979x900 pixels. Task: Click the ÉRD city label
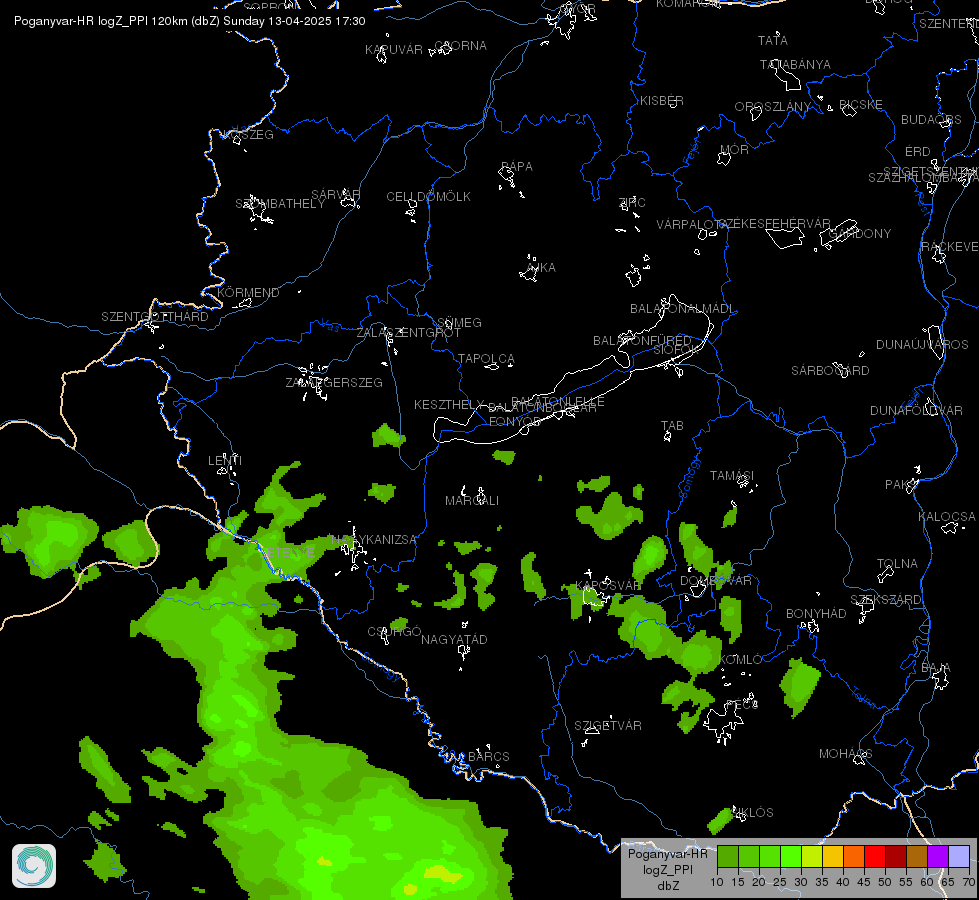918,152
